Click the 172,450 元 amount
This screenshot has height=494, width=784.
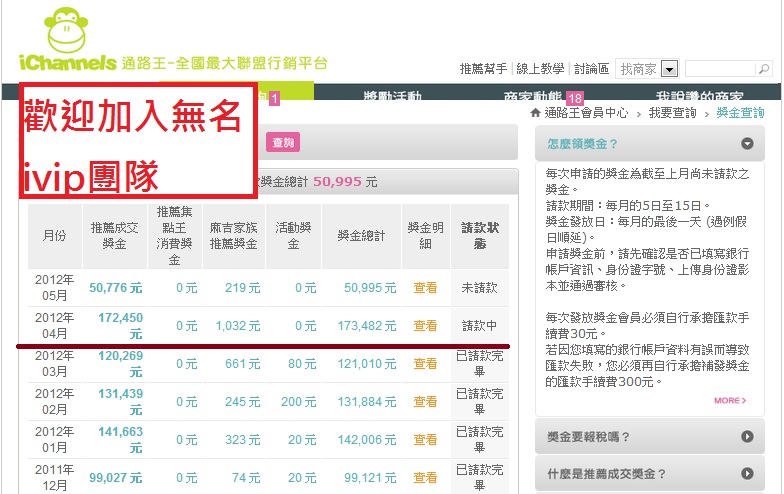120,326
